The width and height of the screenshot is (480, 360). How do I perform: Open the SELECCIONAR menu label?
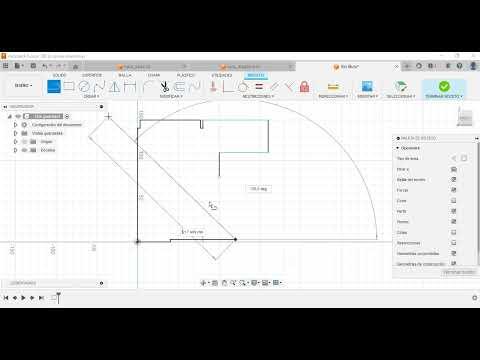point(401,96)
